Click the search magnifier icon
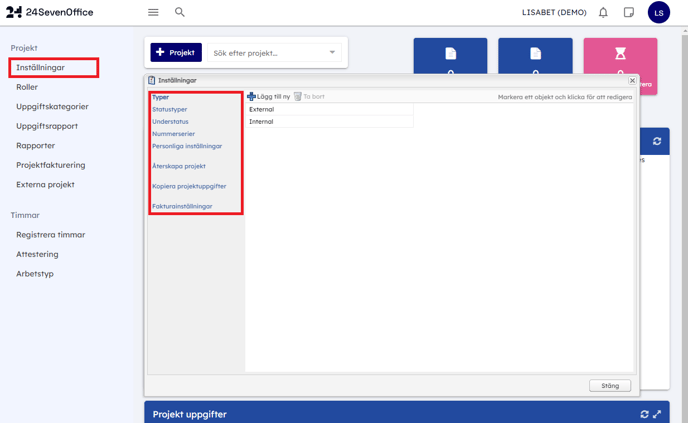Image resolution: width=688 pixels, height=423 pixels. click(180, 13)
